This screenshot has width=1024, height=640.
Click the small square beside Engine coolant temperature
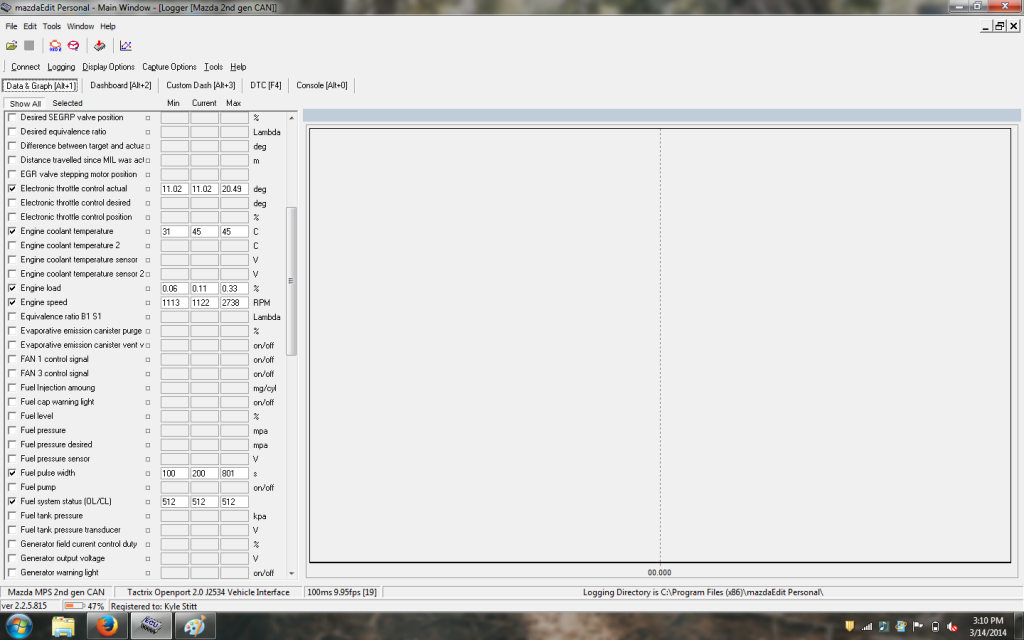point(148,232)
